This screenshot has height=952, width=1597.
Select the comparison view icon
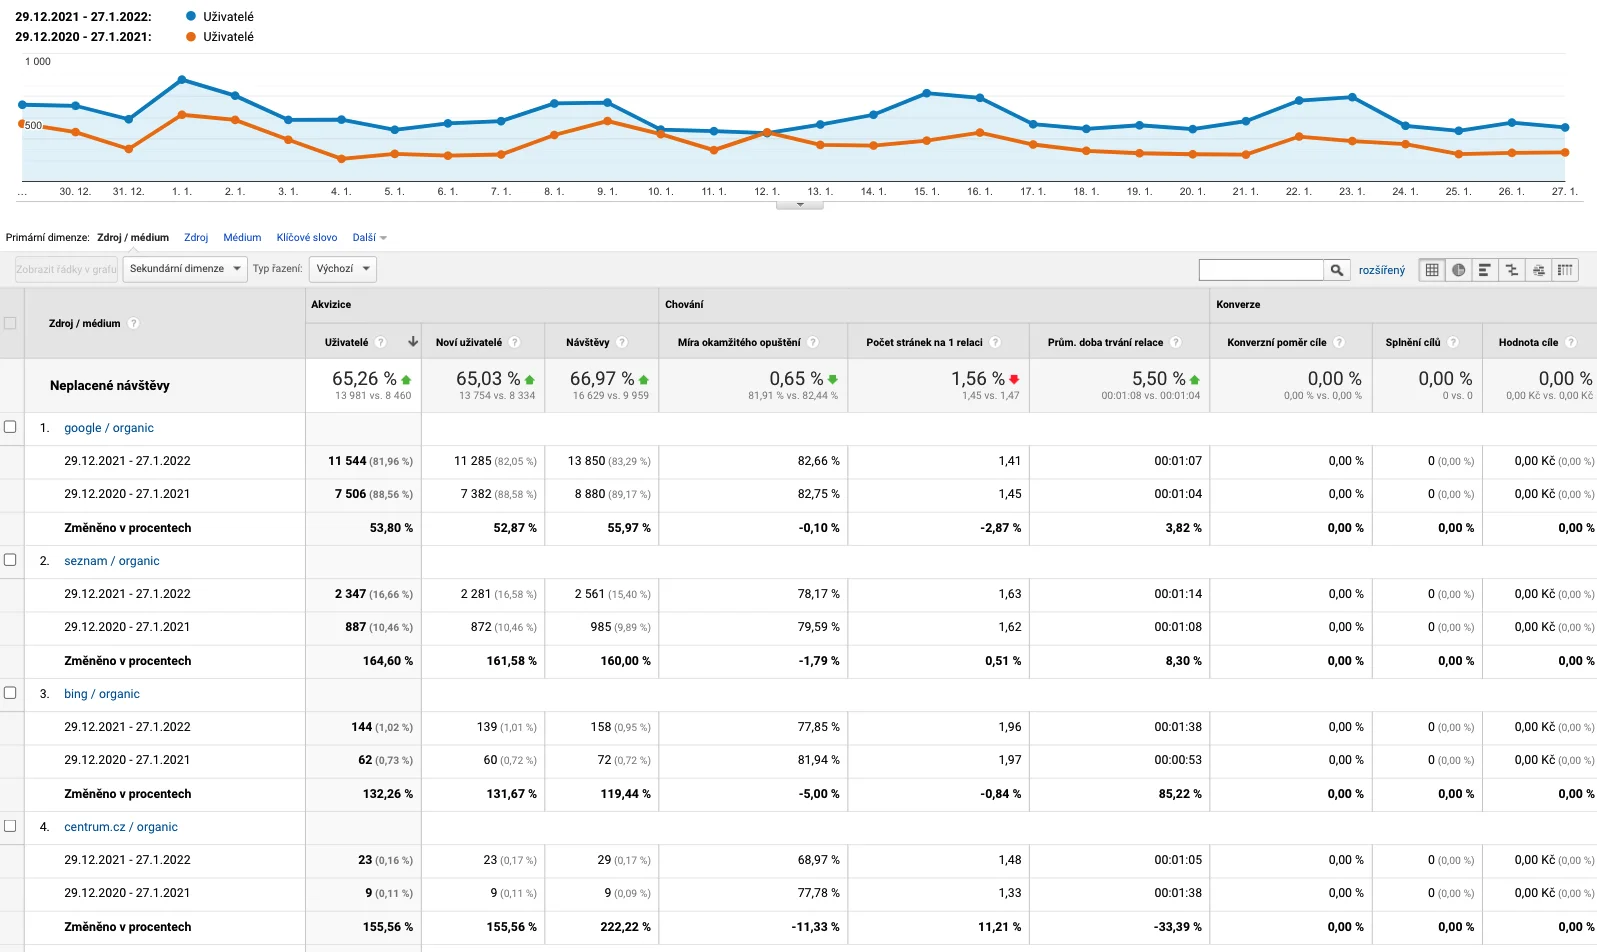coord(1512,270)
